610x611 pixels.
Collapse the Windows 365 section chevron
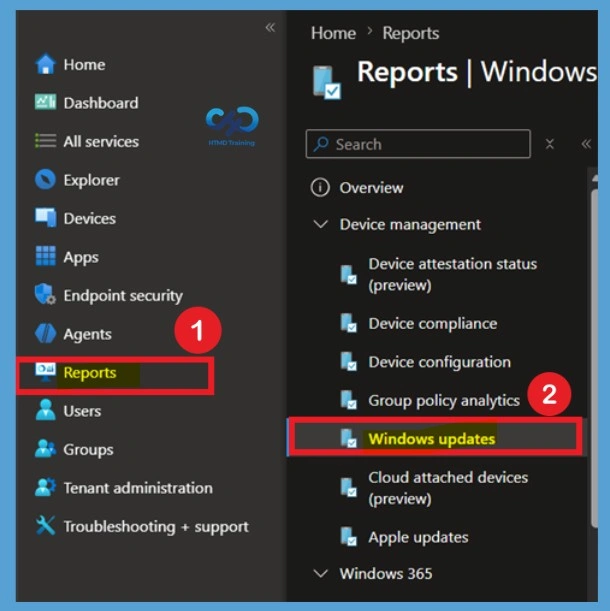click(320, 573)
